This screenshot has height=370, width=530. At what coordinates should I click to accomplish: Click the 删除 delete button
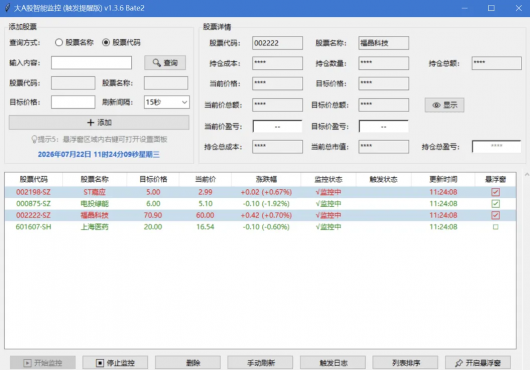188,363
